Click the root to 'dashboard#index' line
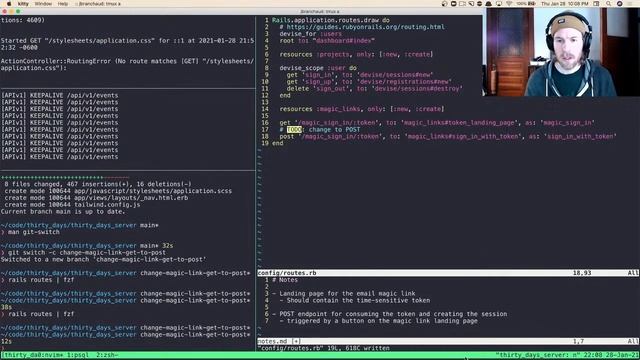Viewport: 640px width, 360px height. [327, 41]
